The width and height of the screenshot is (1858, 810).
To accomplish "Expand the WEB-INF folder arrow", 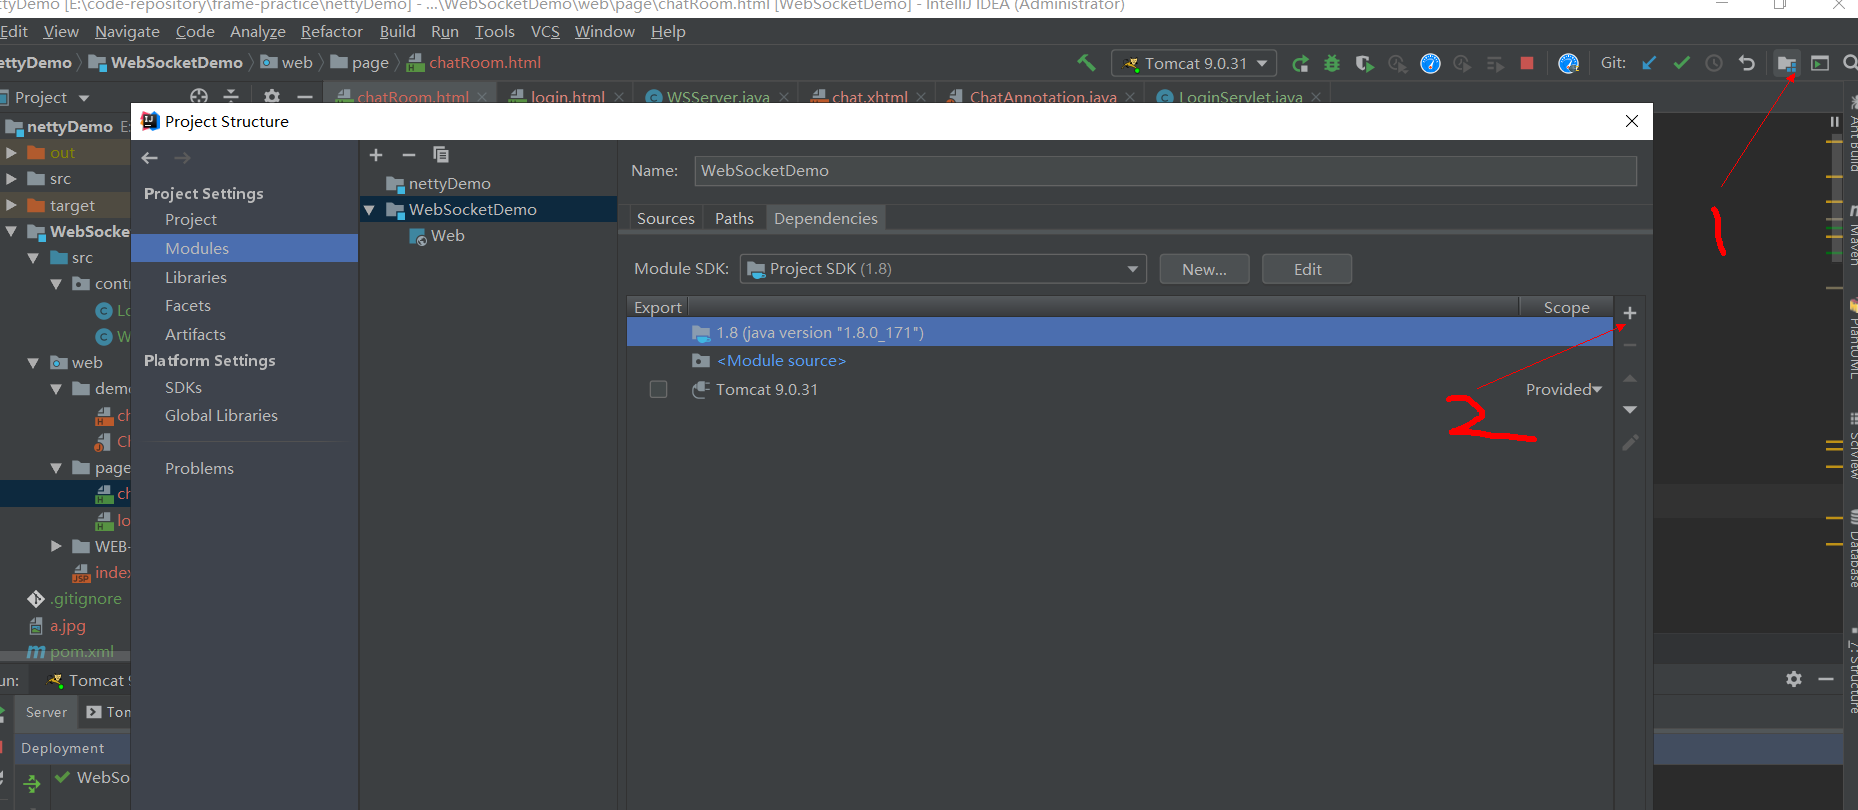I will [56, 546].
